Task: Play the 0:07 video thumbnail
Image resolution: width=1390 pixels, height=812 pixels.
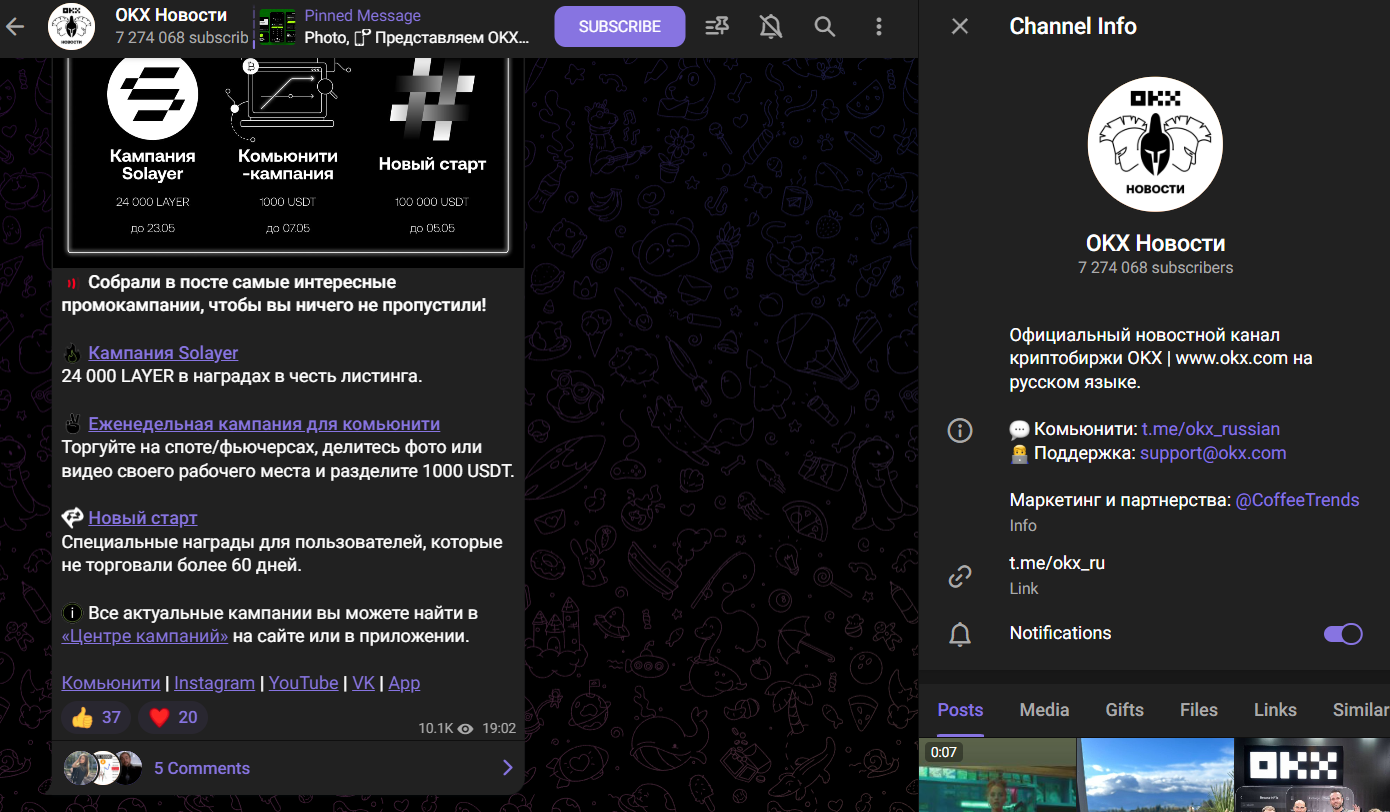Action: (997, 775)
